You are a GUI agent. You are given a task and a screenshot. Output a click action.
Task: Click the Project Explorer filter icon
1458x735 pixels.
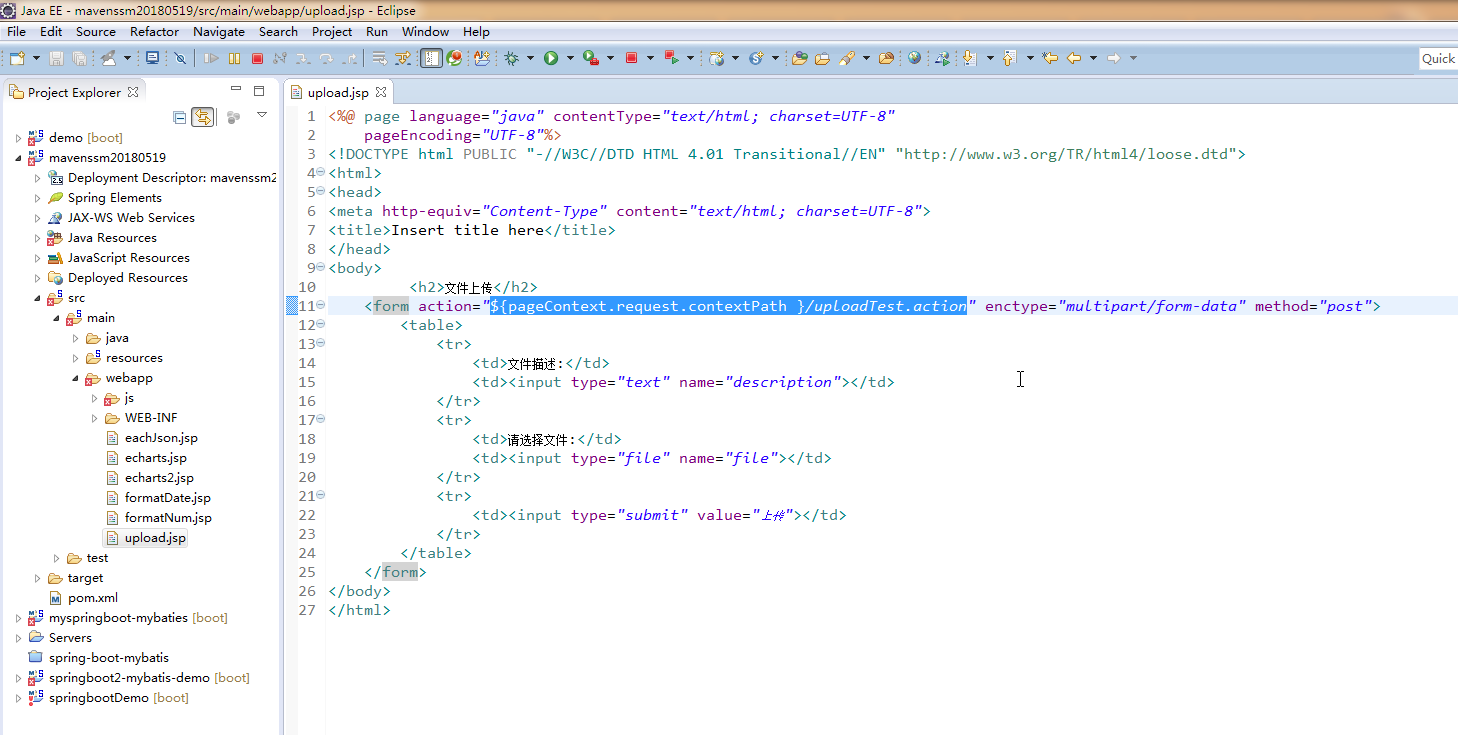click(233, 117)
